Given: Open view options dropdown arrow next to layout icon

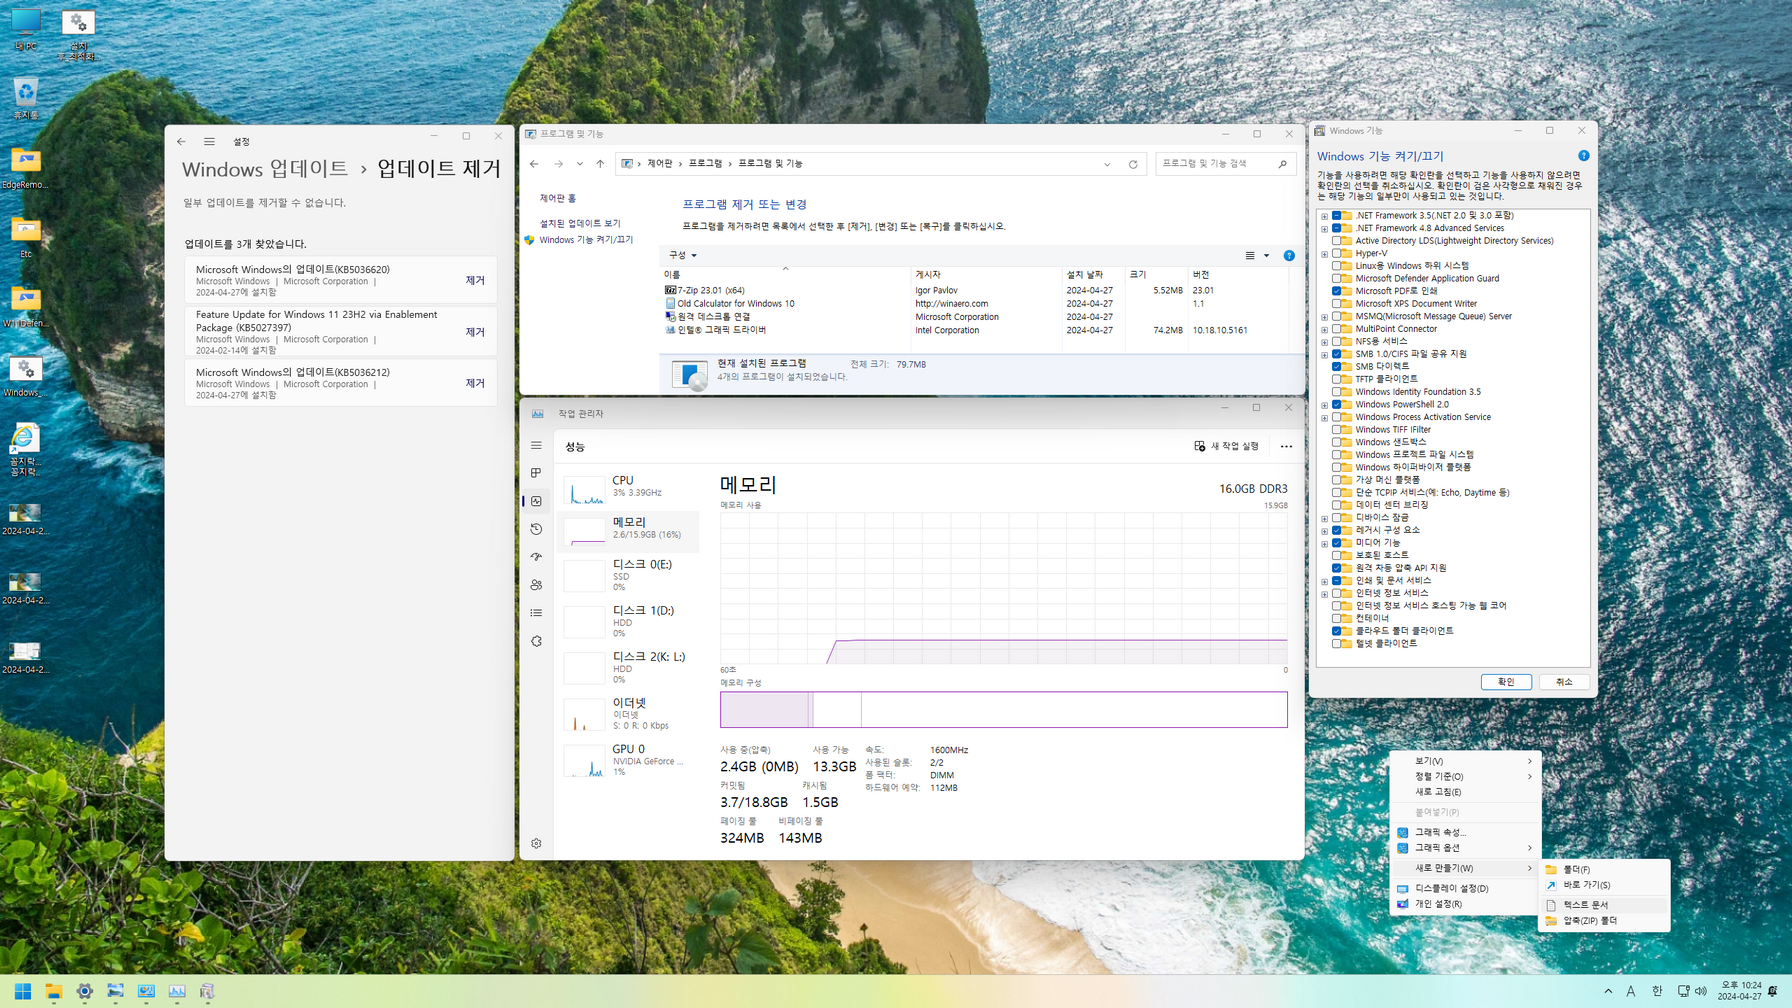Looking at the screenshot, I should tap(1266, 256).
